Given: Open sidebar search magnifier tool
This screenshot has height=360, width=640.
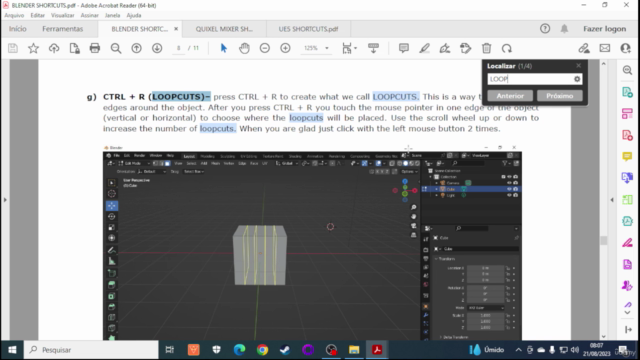Looking at the screenshot, I should point(627,70).
